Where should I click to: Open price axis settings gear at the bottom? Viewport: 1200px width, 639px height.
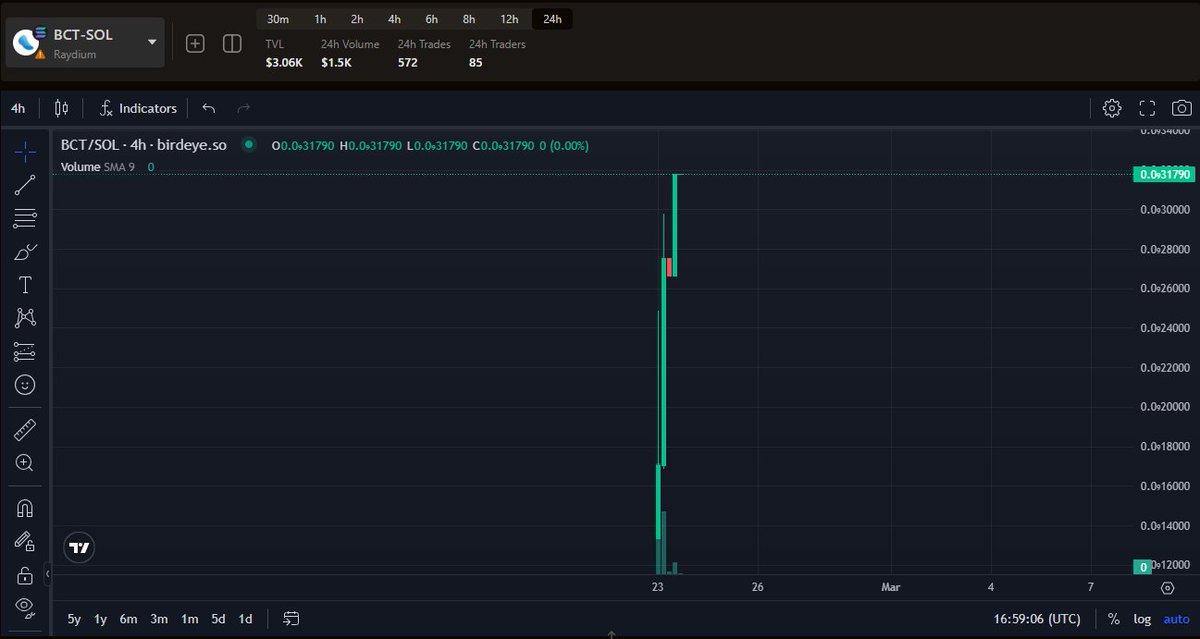click(1167, 588)
